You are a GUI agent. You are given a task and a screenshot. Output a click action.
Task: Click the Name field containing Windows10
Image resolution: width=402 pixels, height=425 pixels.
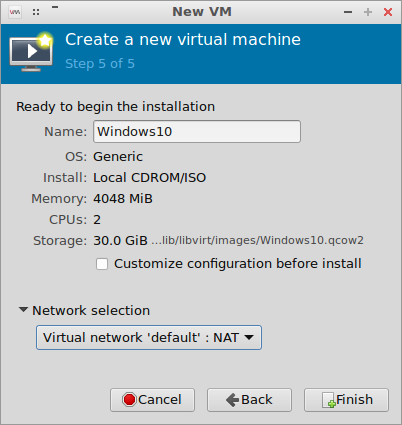pos(197,132)
